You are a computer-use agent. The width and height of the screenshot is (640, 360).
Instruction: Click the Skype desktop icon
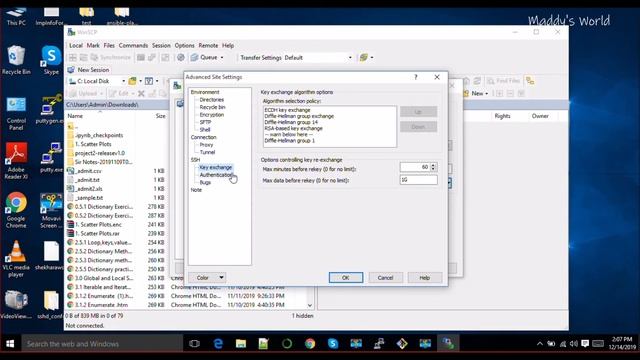coord(51,60)
